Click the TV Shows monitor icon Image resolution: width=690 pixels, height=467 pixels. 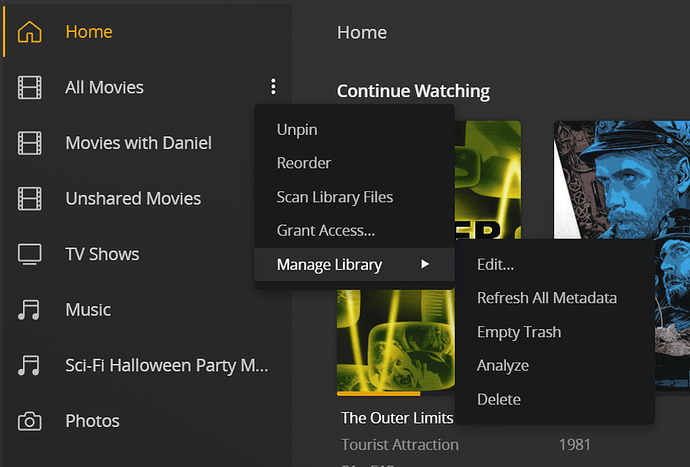pyautogui.click(x=29, y=254)
